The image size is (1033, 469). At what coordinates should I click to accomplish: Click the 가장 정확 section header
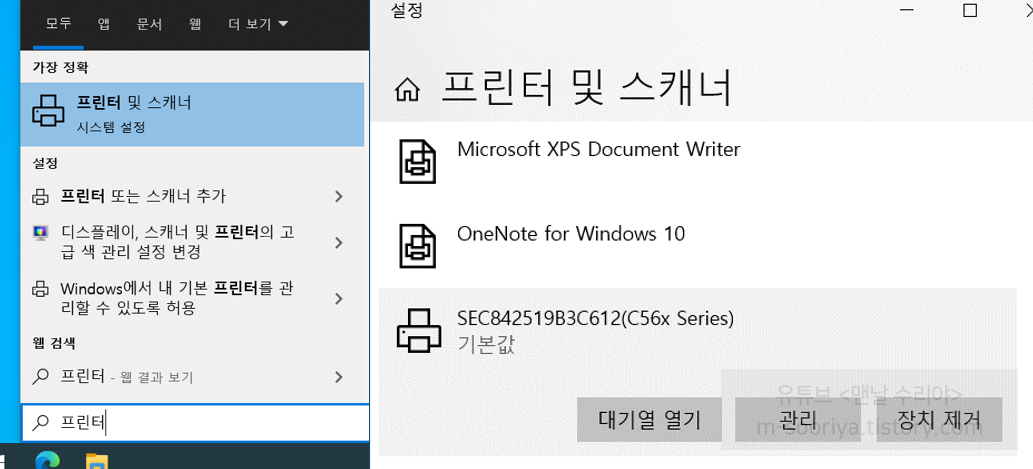pos(61,67)
